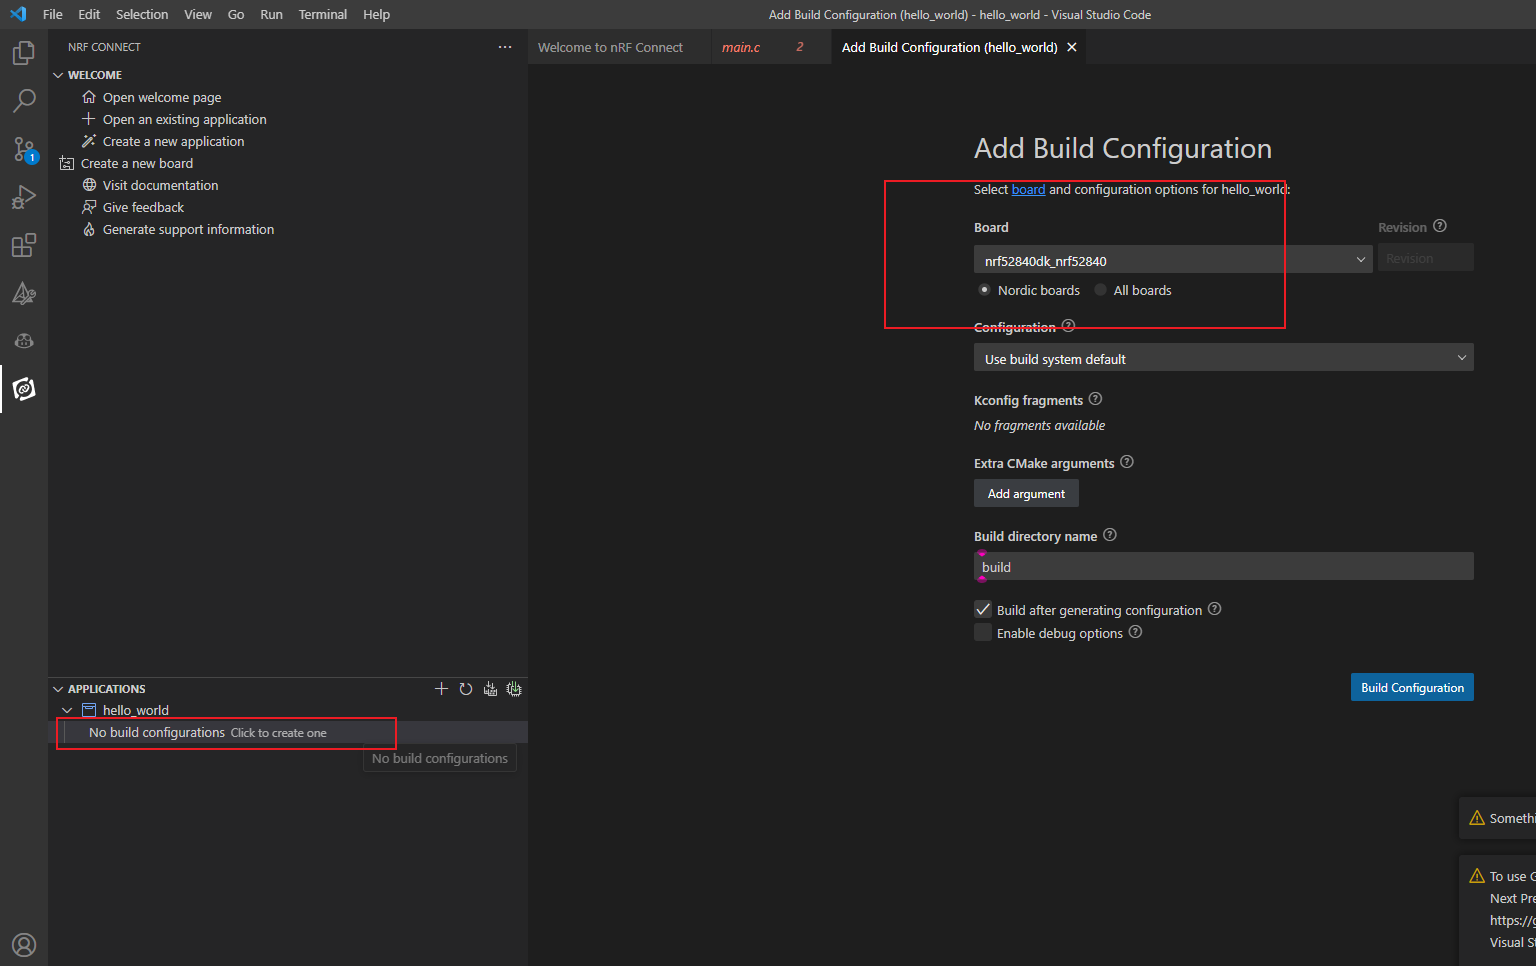Image resolution: width=1536 pixels, height=966 pixels.
Task: Open the Run menu
Action: click(271, 14)
